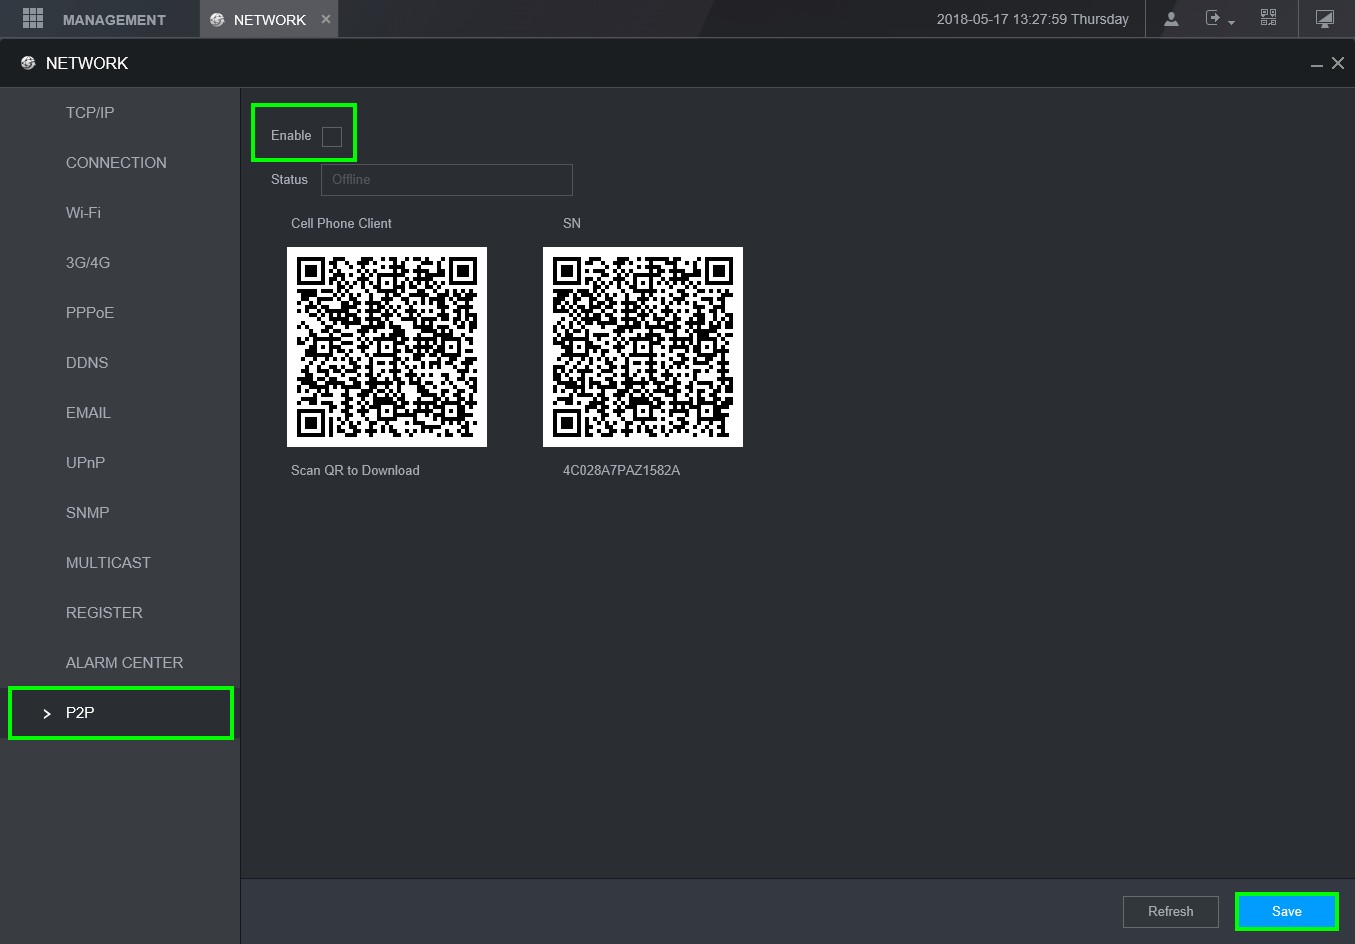Image resolution: width=1355 pixels, height=944 pixels.
Task: Open the Management grid icon
Action: pos(33,19)
